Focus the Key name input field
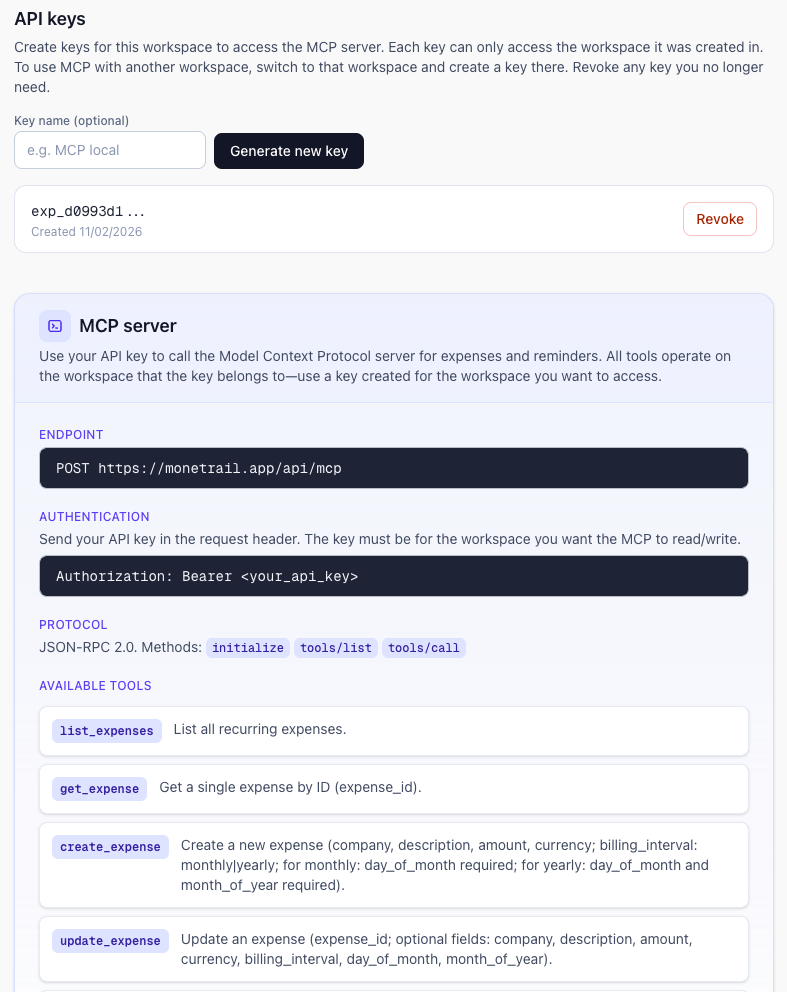 (110, 150)
